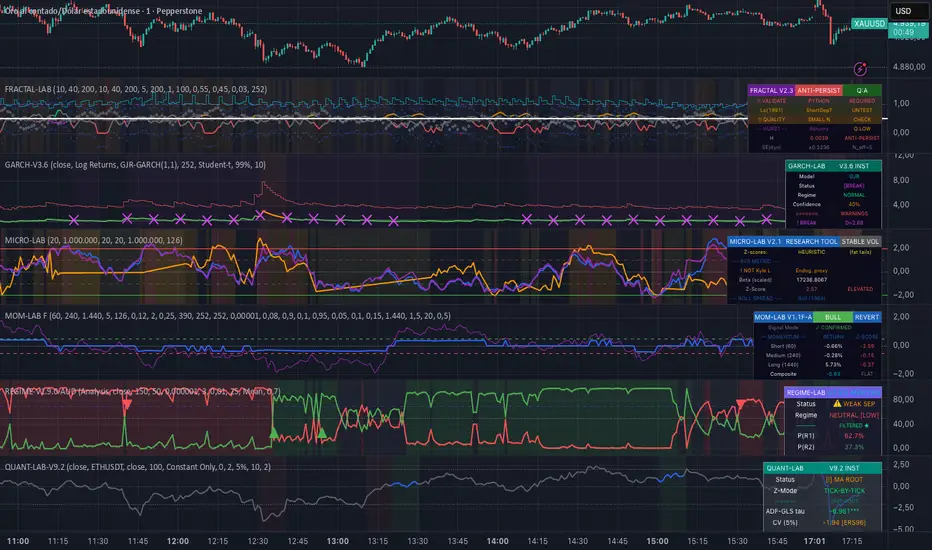The image size is (932, 550).
Task: Click the V9.2 INST cell
Action: (x=844, y=468)
